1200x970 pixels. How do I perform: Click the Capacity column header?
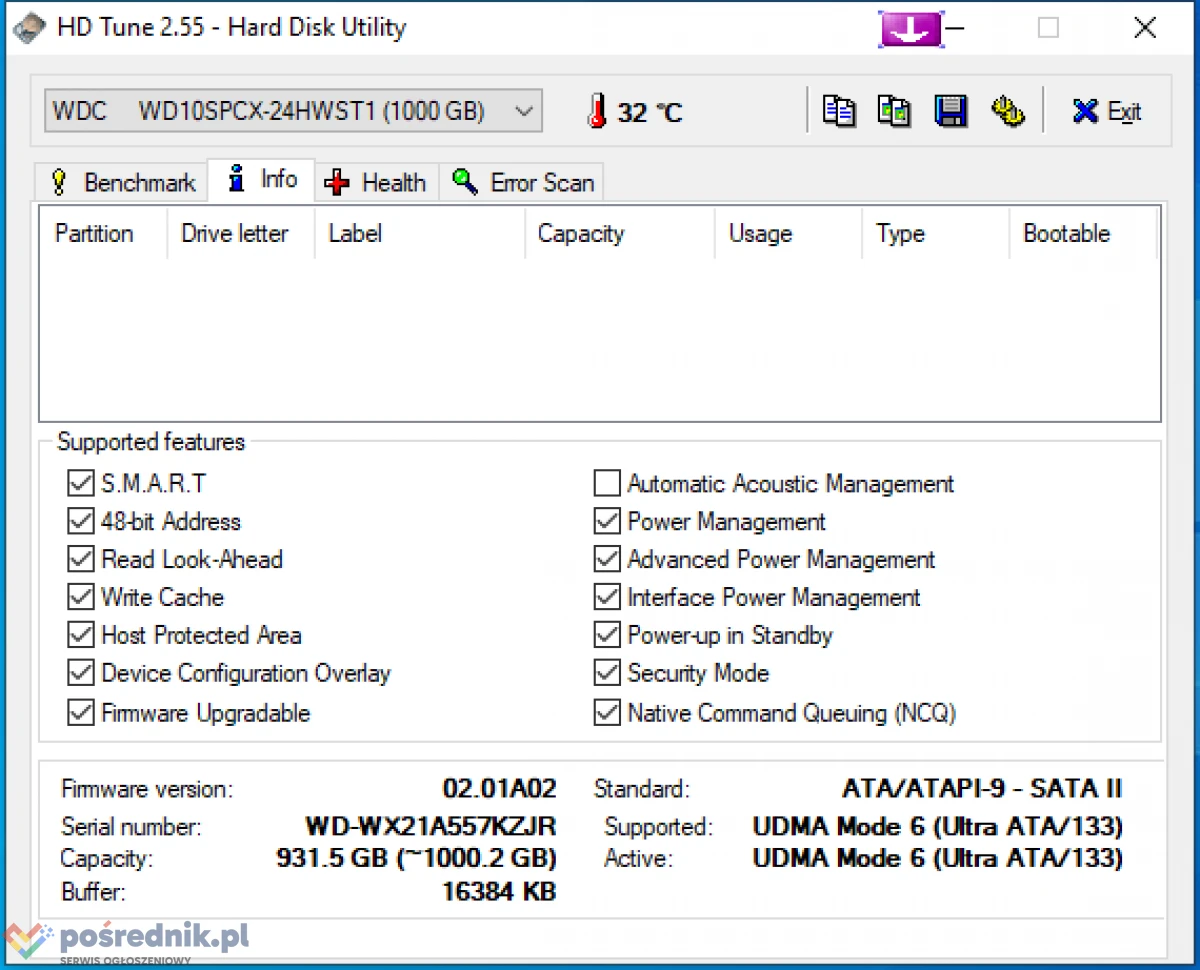[581, 234]
